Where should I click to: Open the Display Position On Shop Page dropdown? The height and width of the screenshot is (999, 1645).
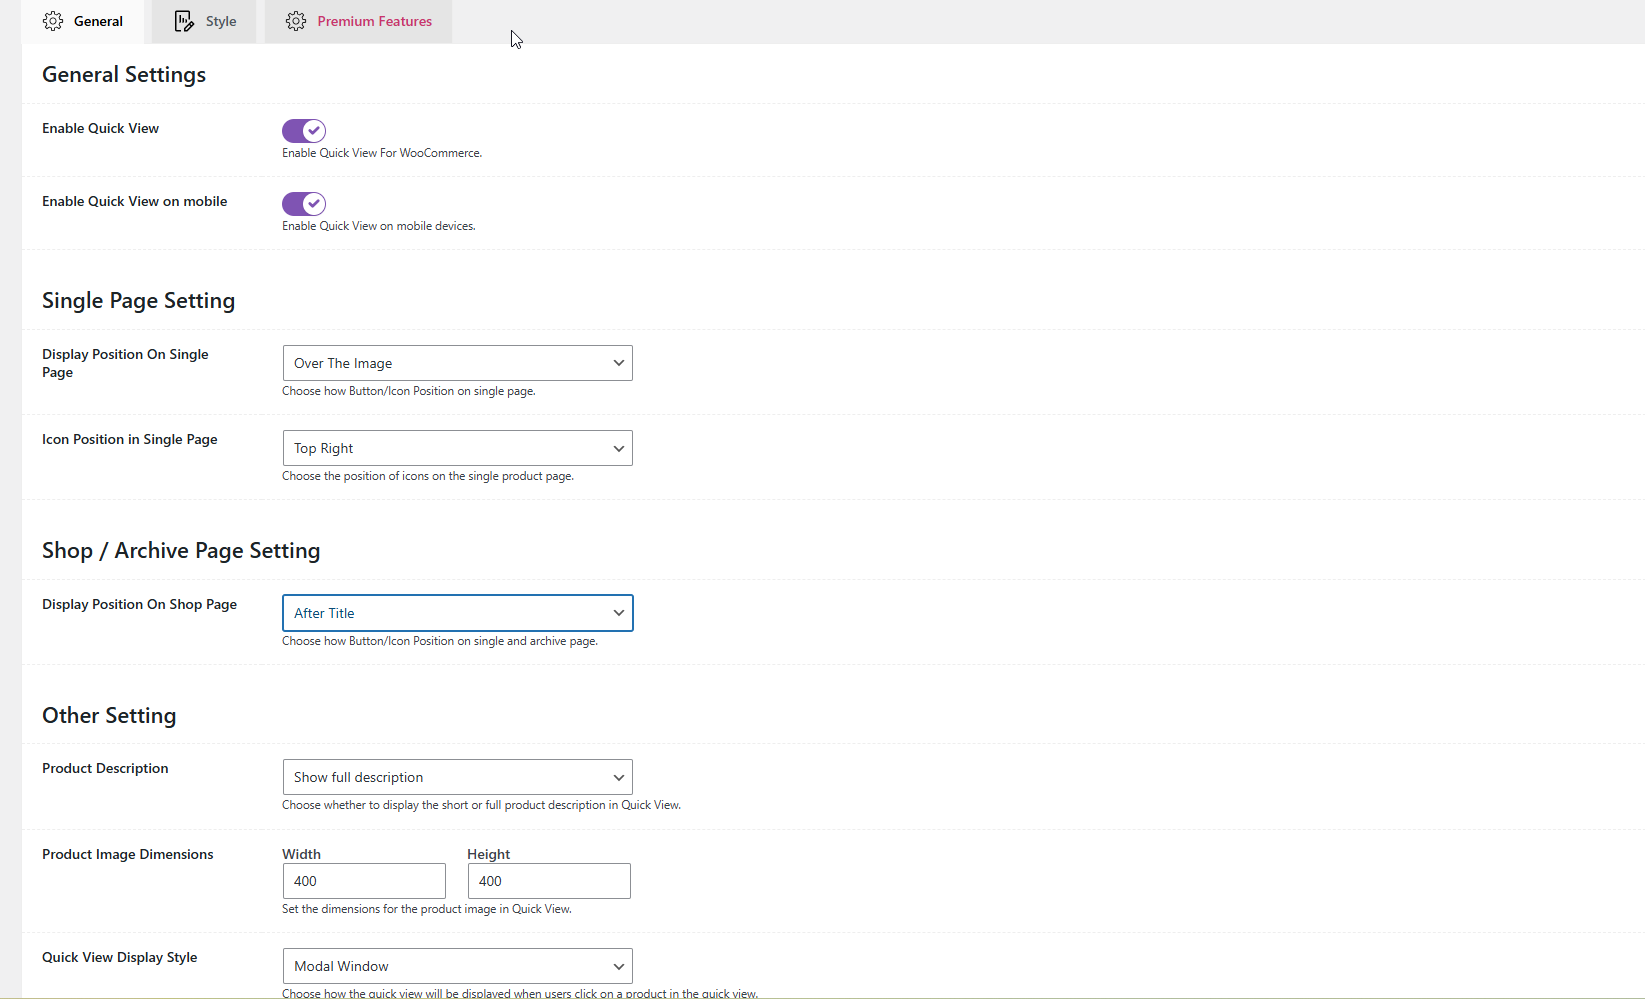[456, 612]
